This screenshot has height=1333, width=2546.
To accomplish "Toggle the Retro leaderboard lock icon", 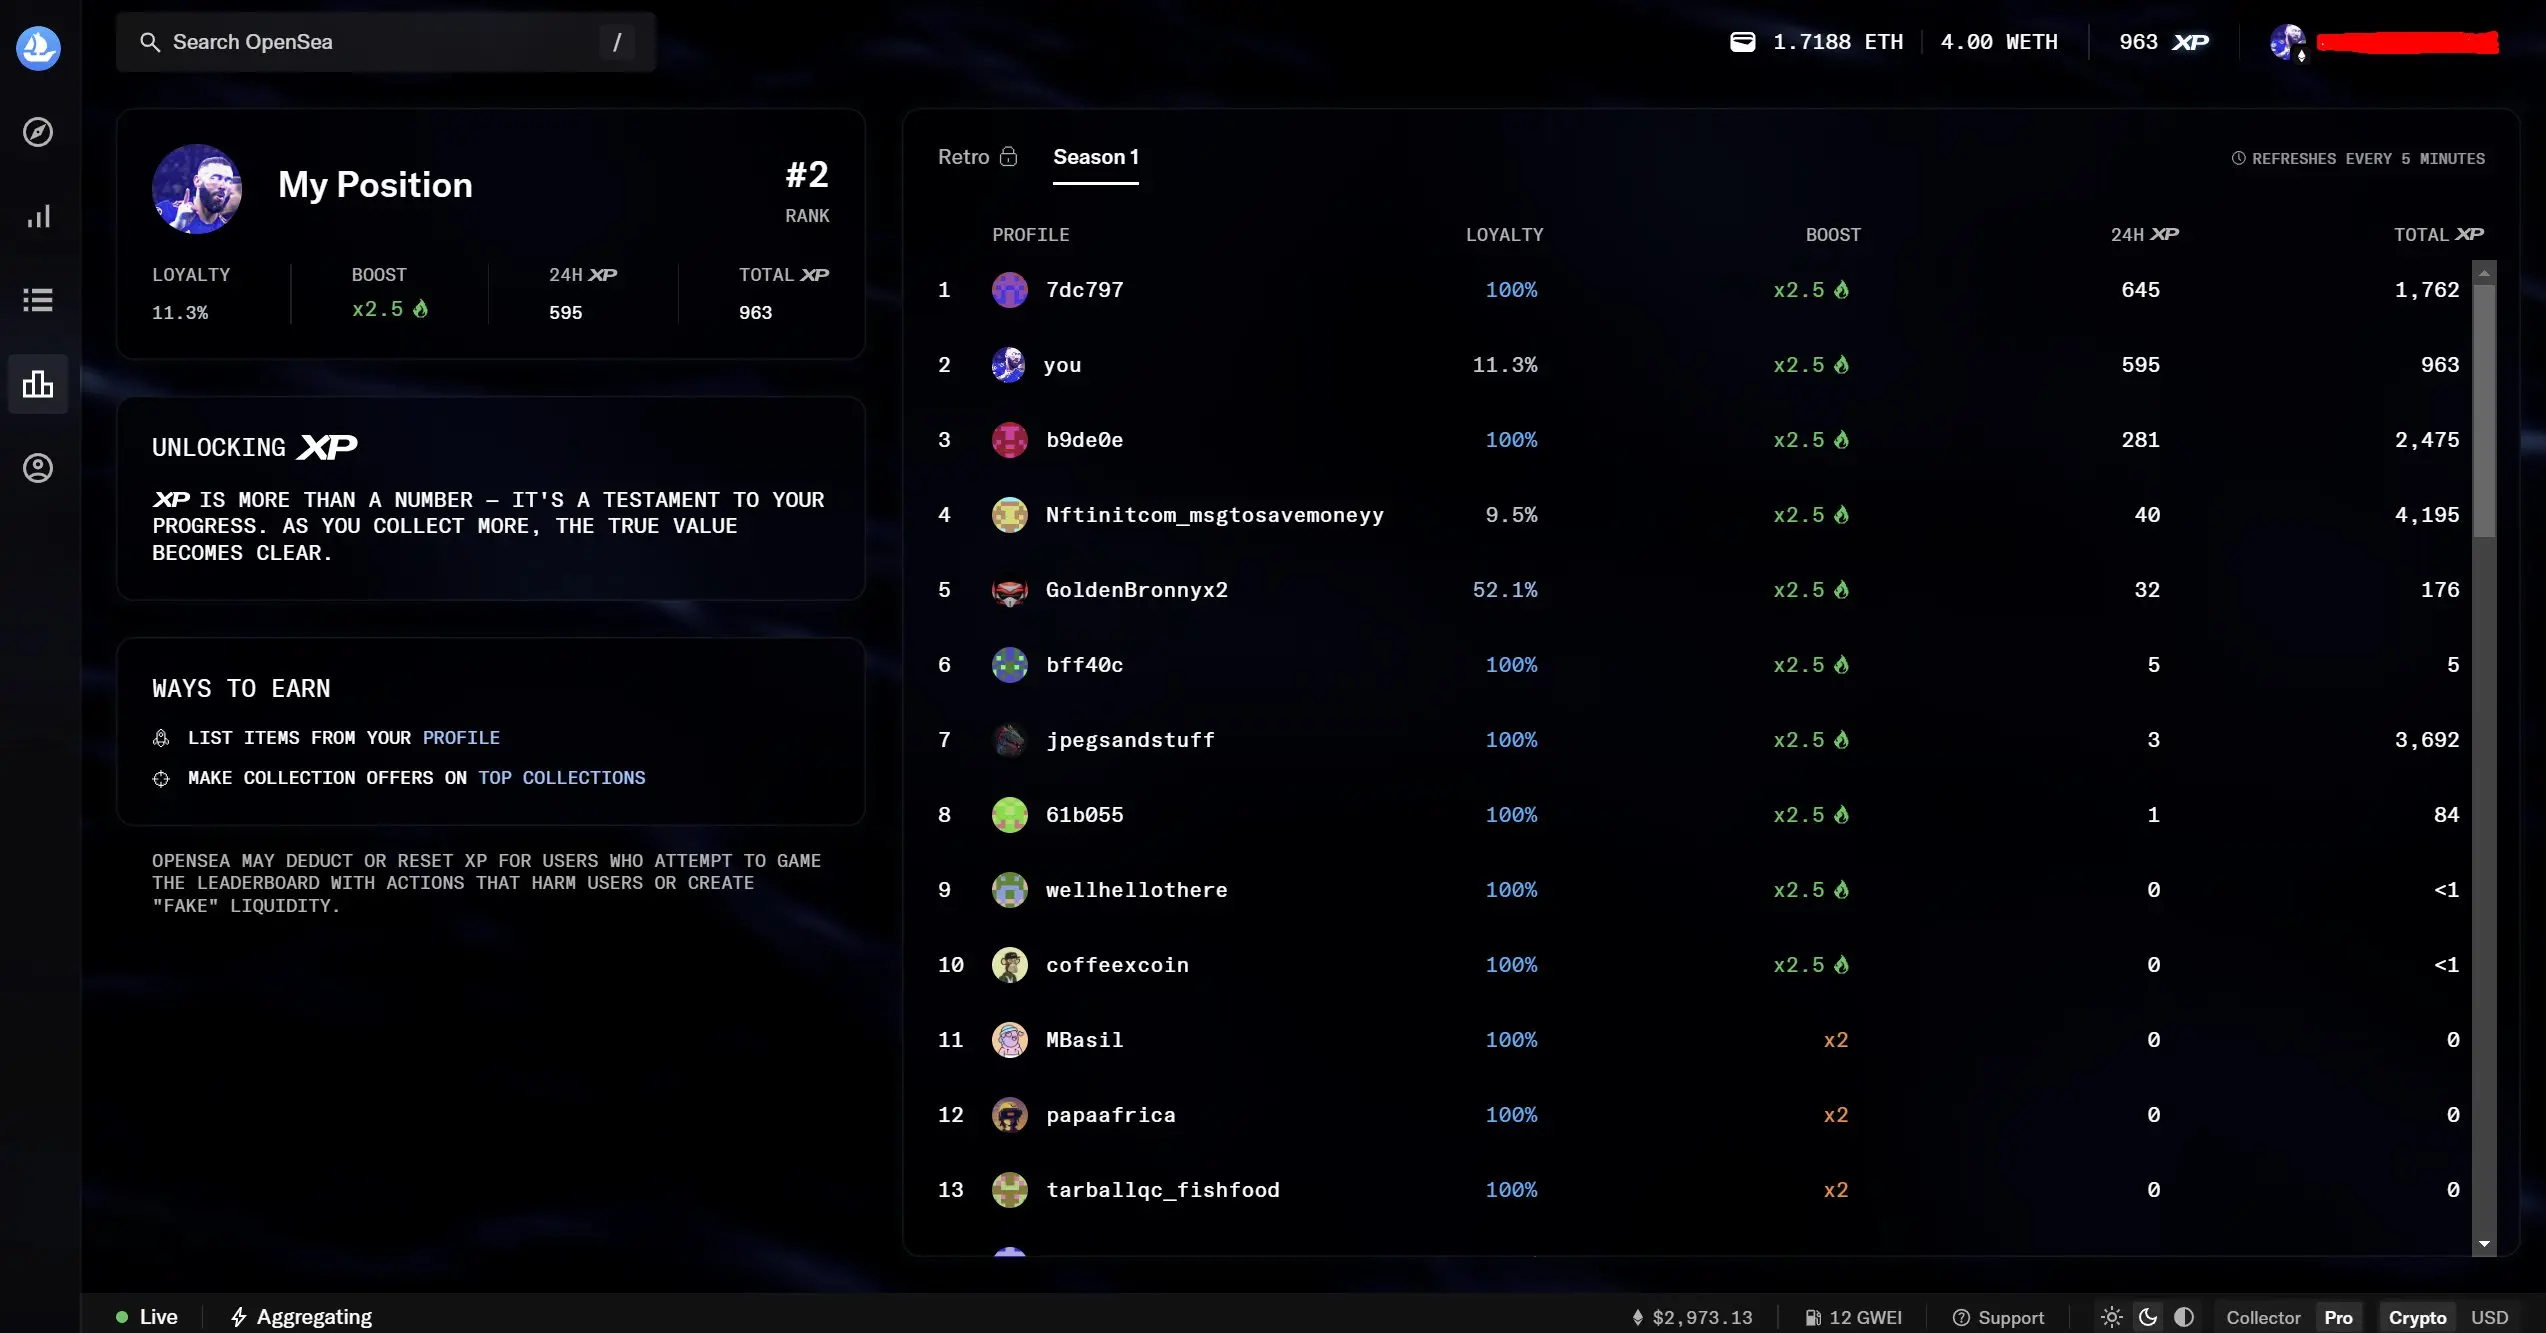I will pos(1010,157).
